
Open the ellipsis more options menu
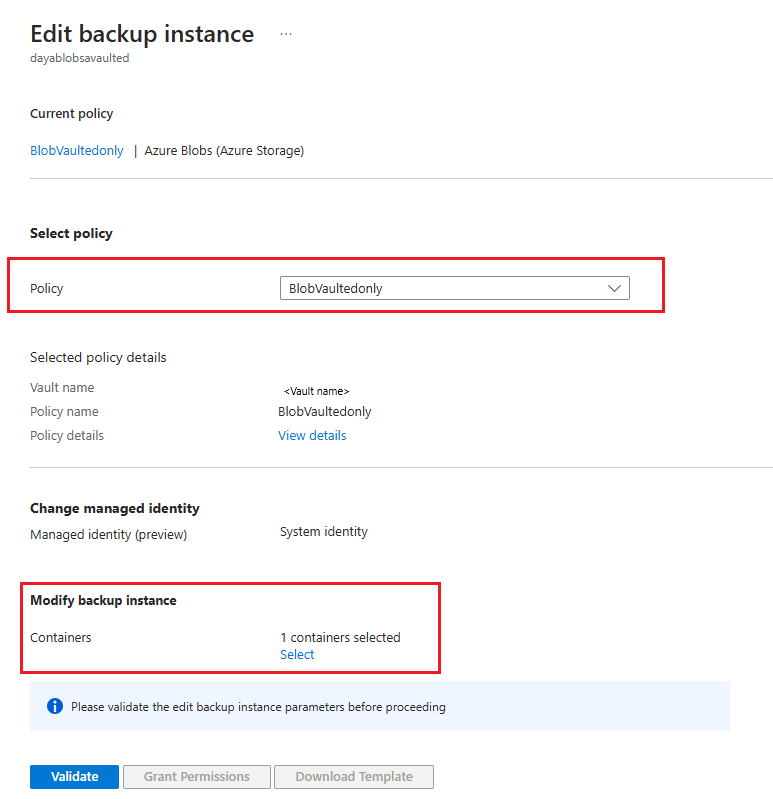click(x=286, y=34)
